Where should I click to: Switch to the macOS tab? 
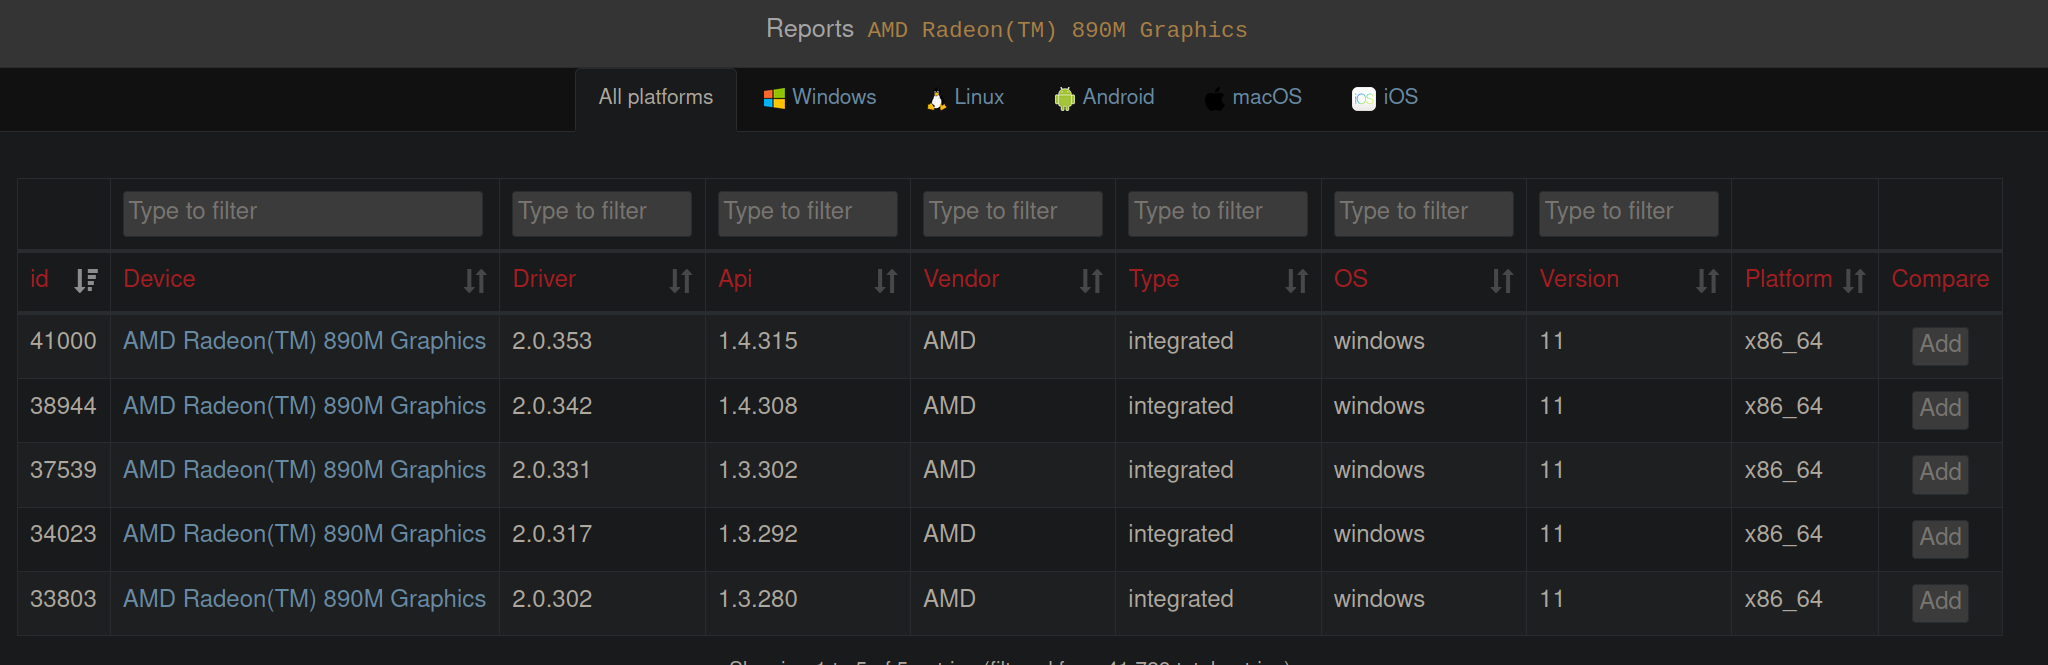pyautogui.click(x=1253, y=98)
